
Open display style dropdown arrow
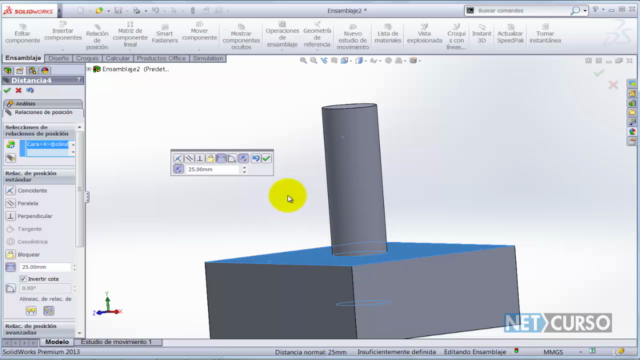click(365, 61)
